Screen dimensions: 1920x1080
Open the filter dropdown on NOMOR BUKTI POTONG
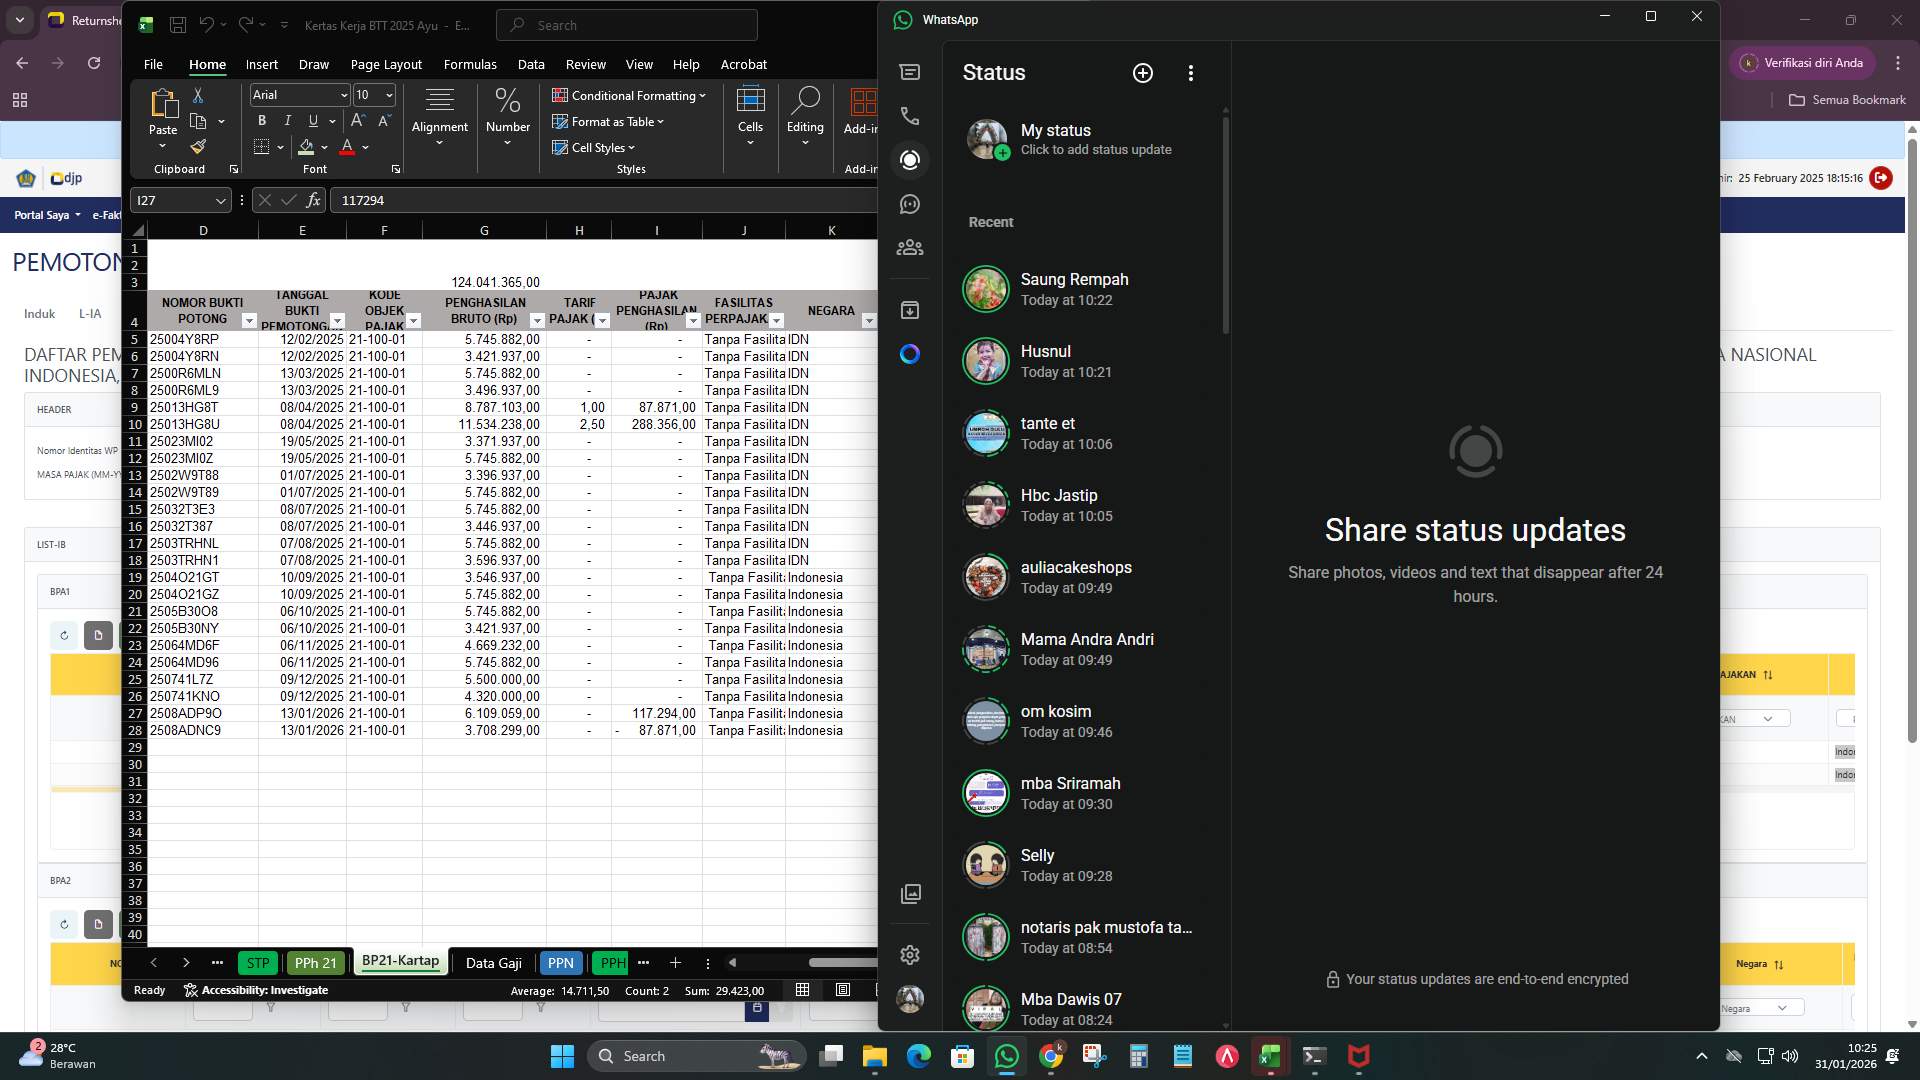coord(250,321)
